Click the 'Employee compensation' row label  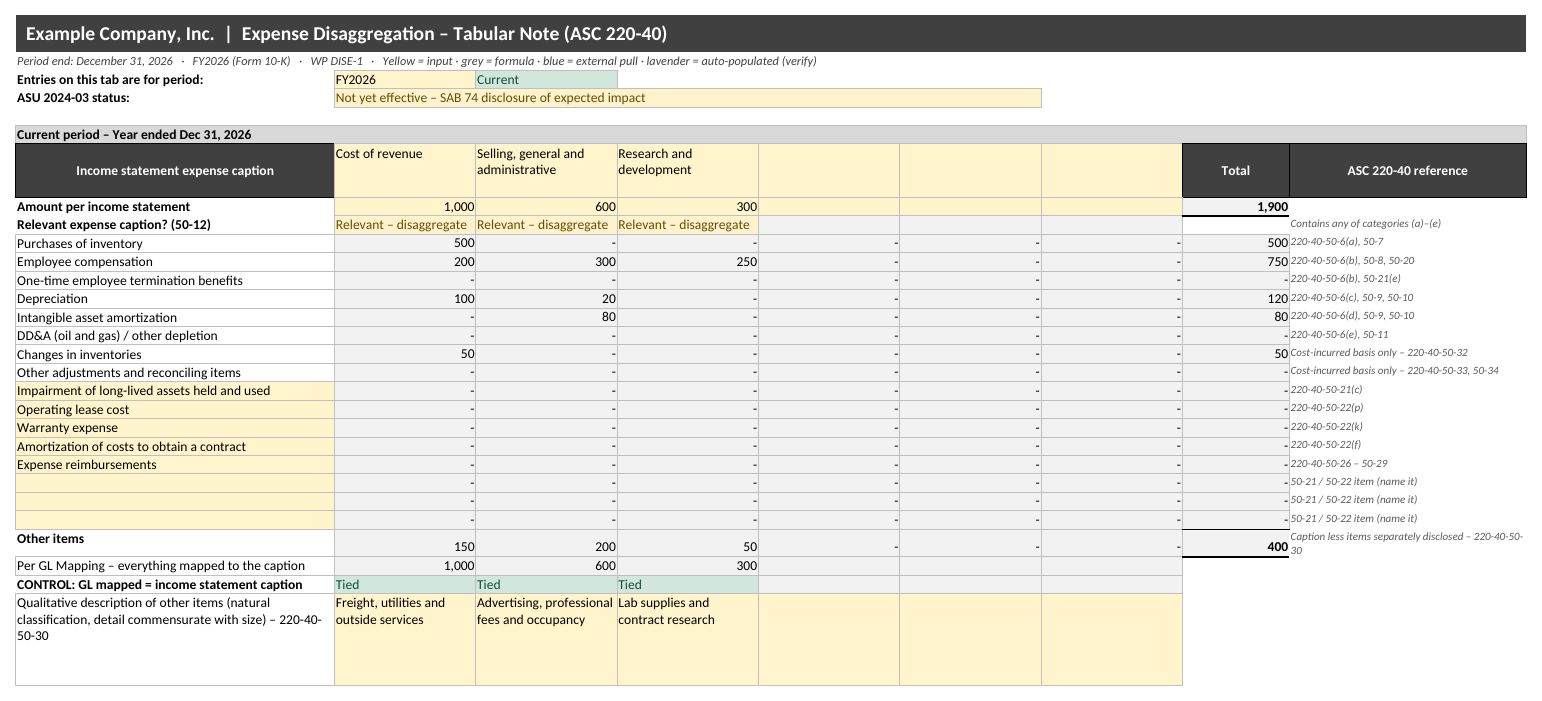pos(175,262)
